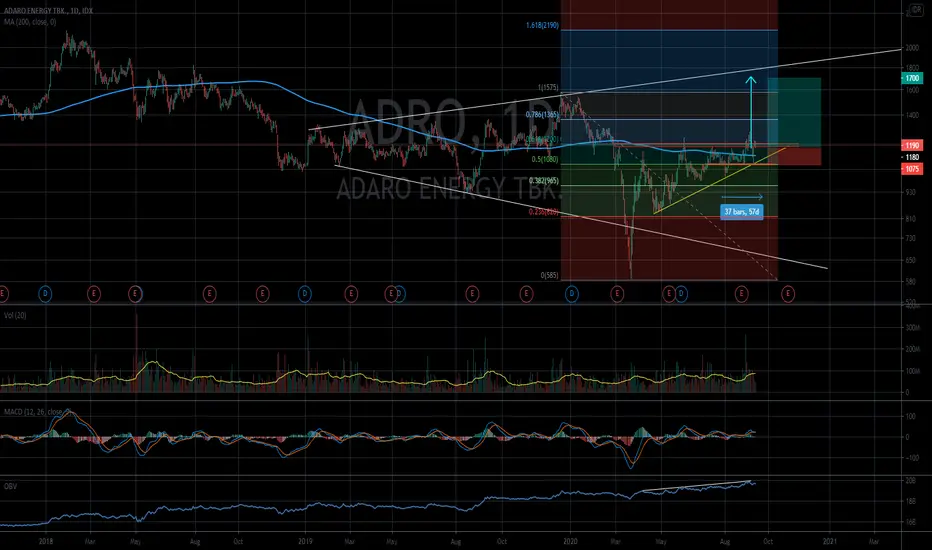Viewport: 932px width, 550px height.
Task: Click the 2019 label on the time axis
Action: 306,542
